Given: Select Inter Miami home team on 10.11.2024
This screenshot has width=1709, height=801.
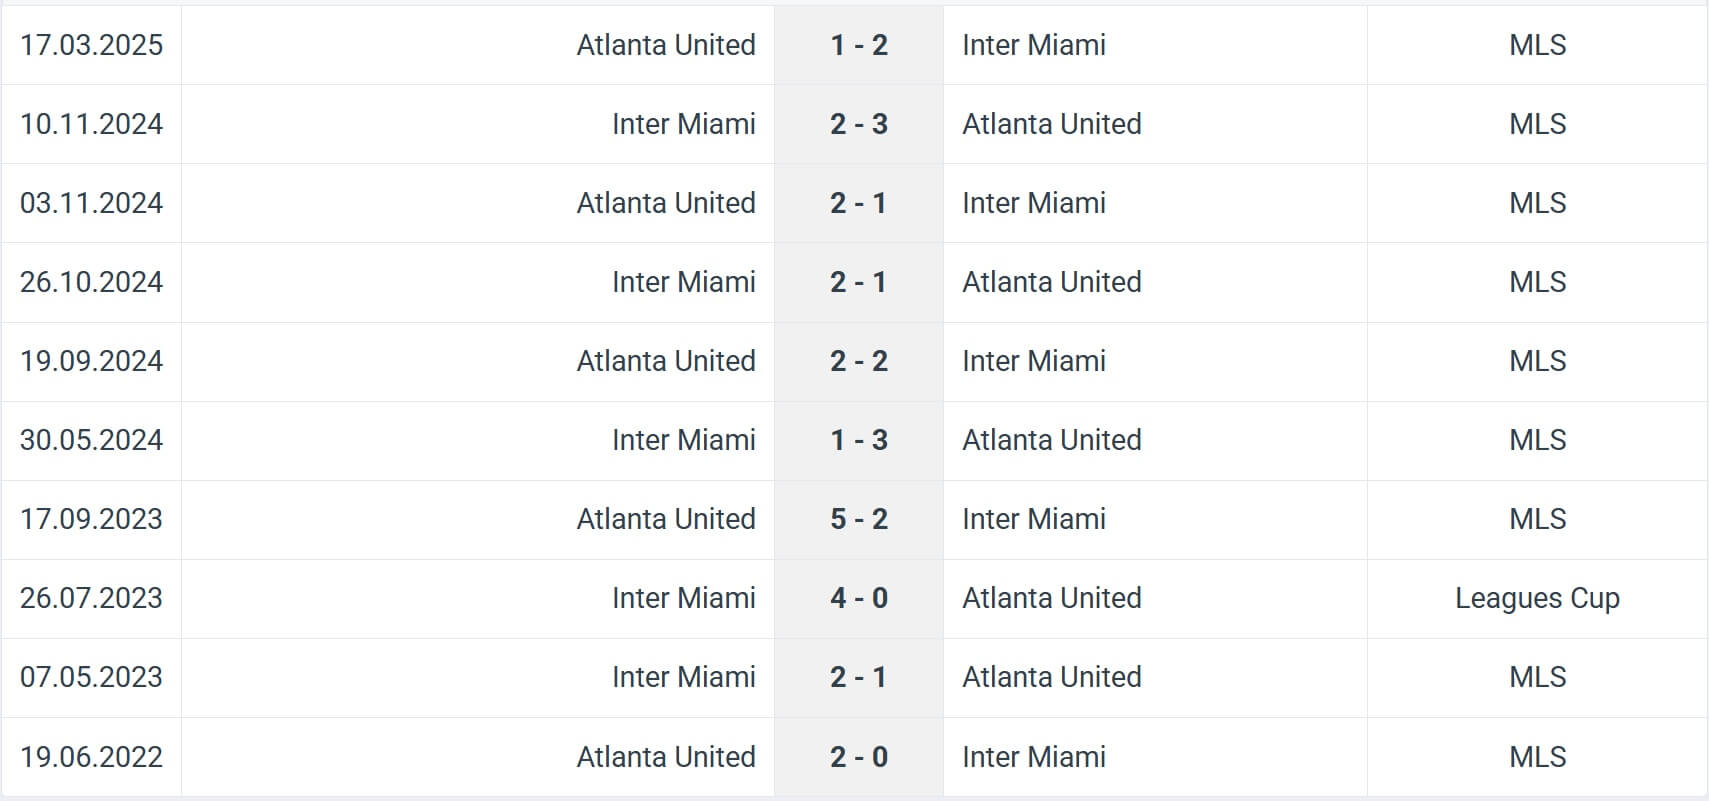Looking at the screenshot, I should (683, 124).
